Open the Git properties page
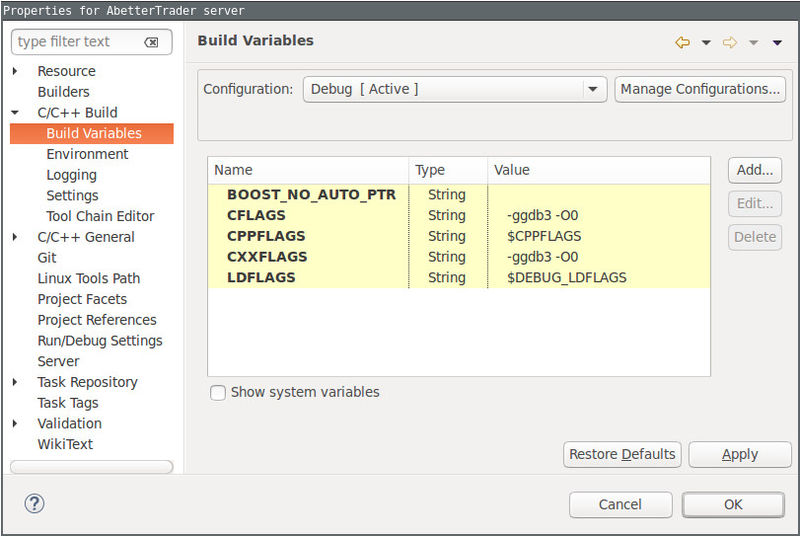Viewport: 800px width, 536px height. (47, 258)
